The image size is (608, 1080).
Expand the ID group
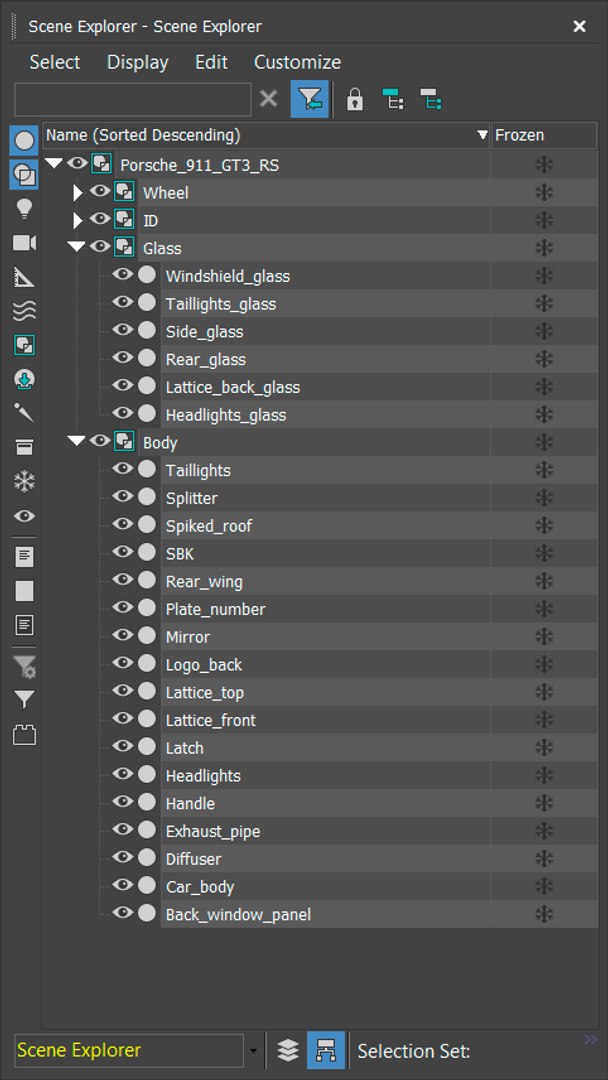coord(77,220)
